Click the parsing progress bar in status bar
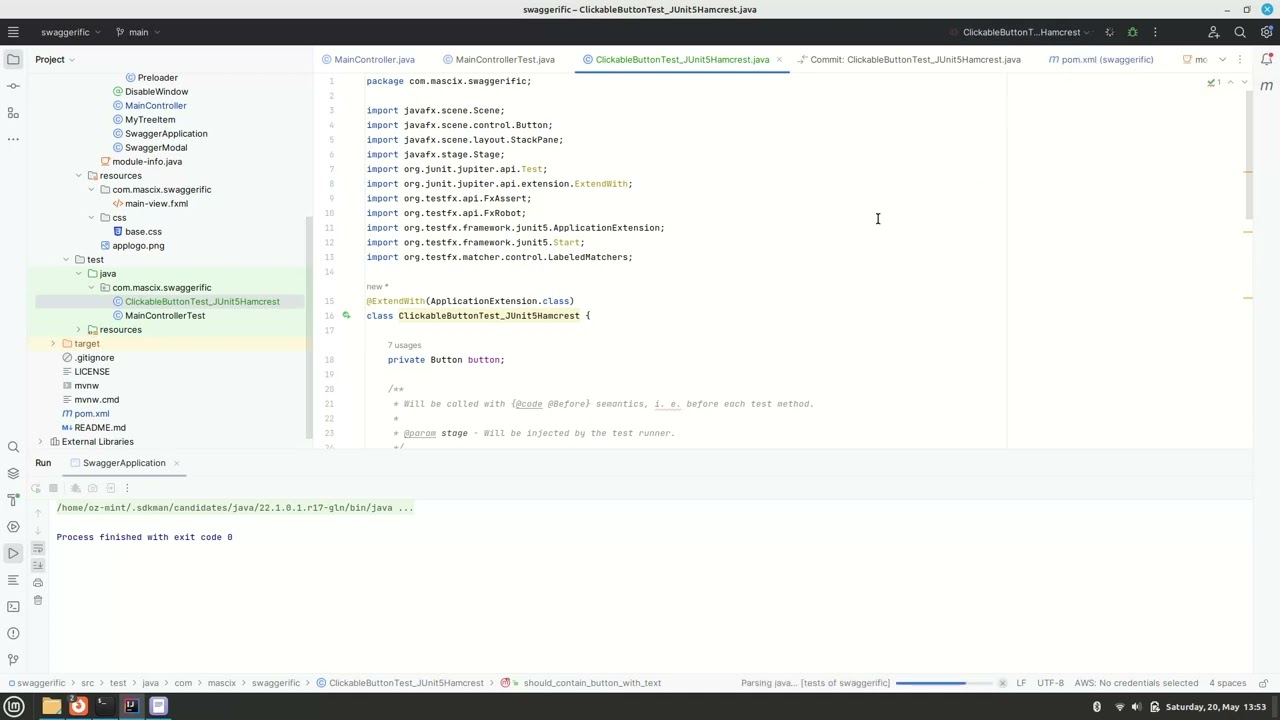The height and width of the screenshot is (720, 1280). (945, 683)
